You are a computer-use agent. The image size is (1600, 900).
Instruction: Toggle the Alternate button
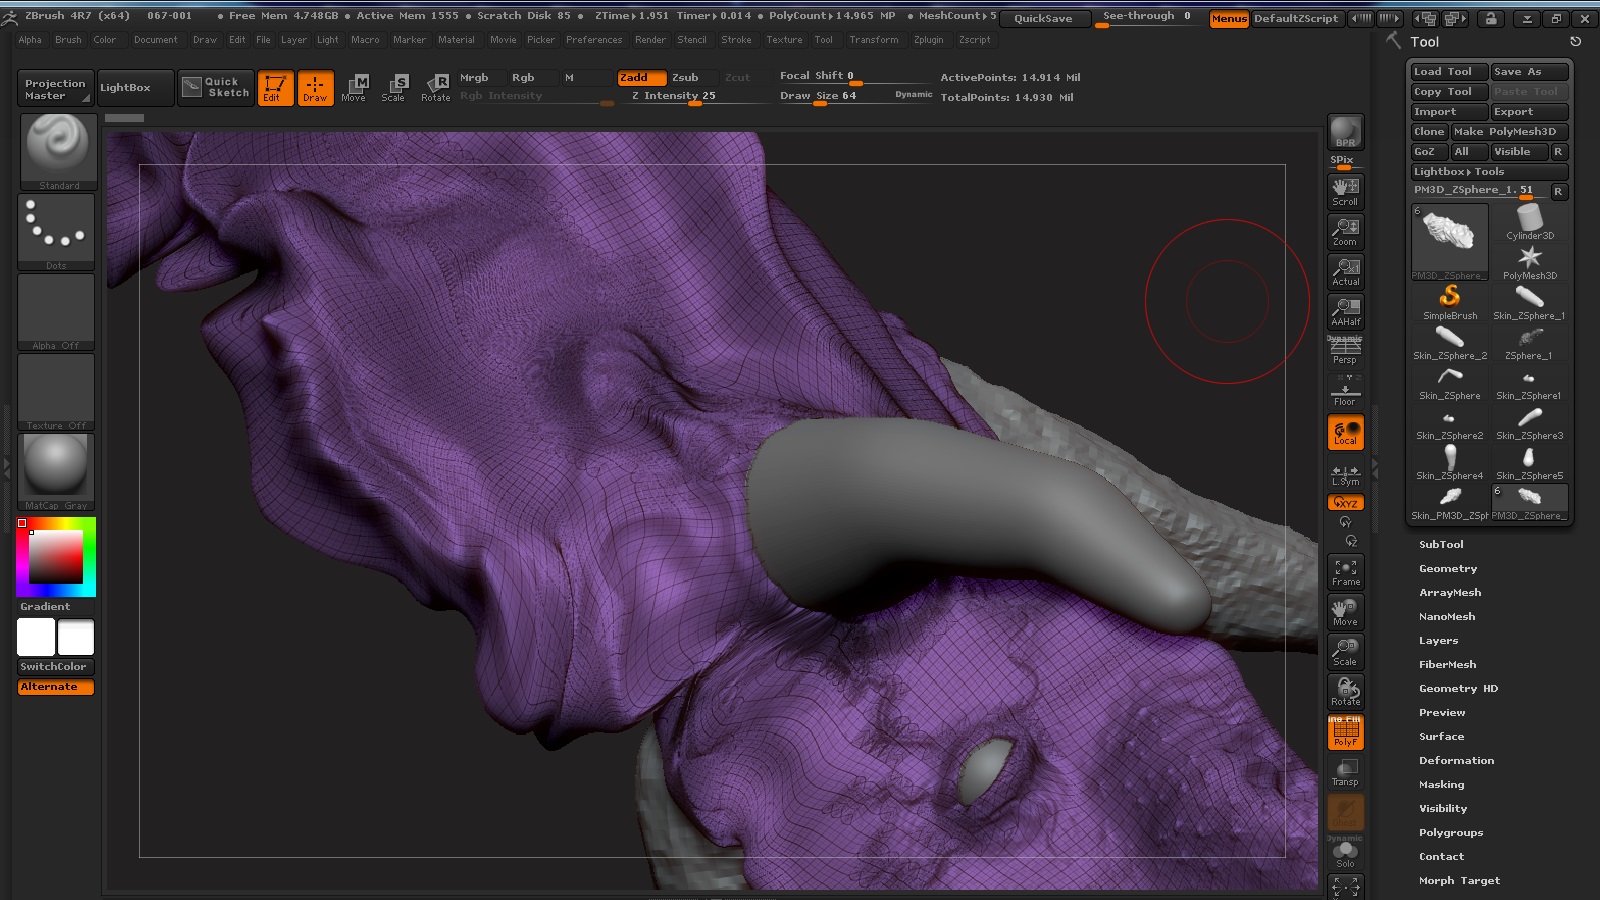pos(56,687)
